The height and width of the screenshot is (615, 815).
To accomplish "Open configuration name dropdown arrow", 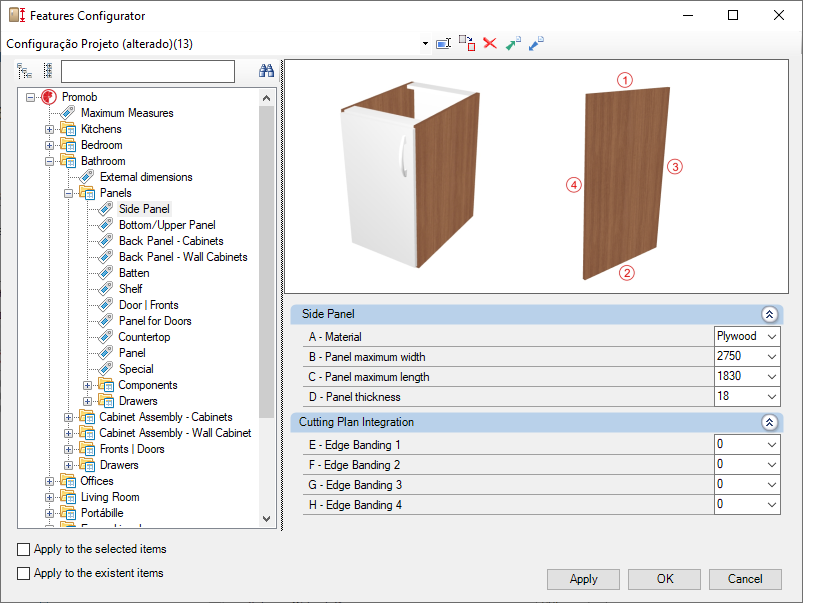I will [425, 44].
